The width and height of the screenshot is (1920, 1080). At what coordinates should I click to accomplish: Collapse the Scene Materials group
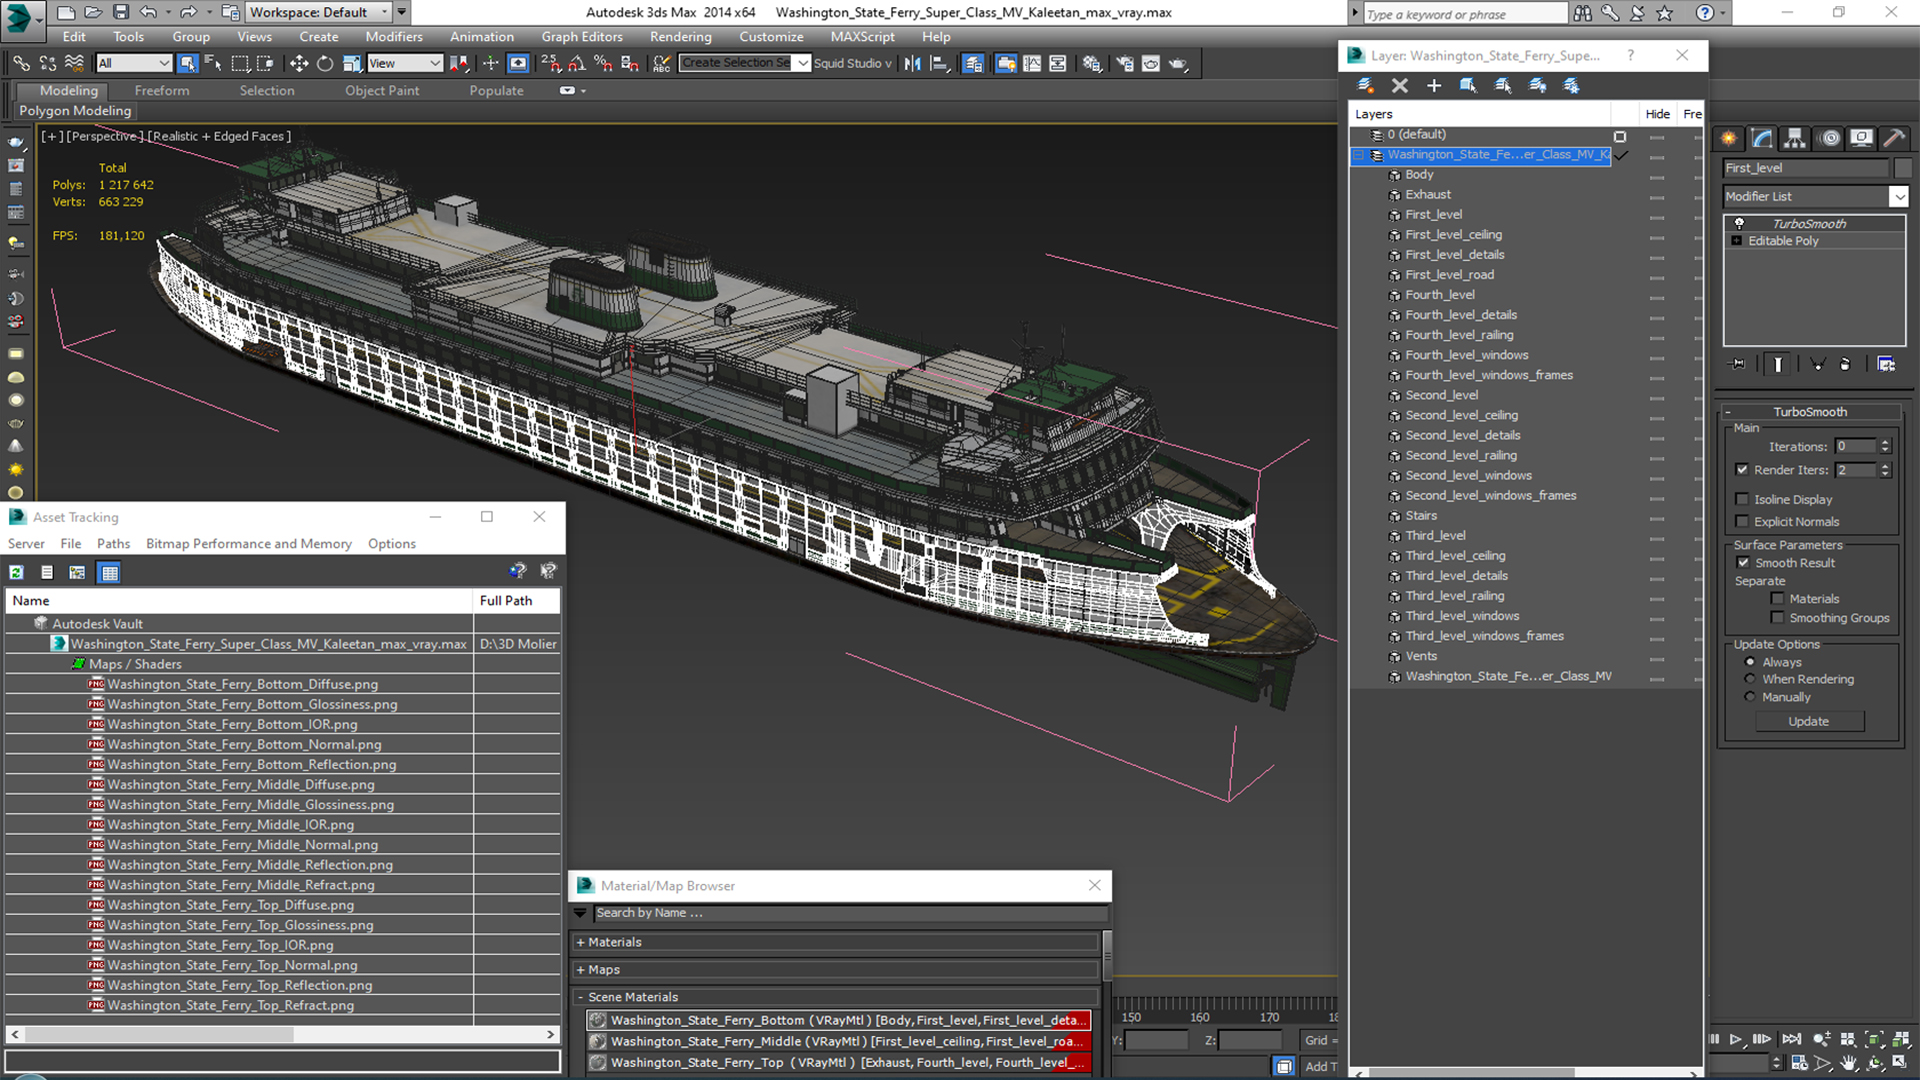click(x=580, y=997)
